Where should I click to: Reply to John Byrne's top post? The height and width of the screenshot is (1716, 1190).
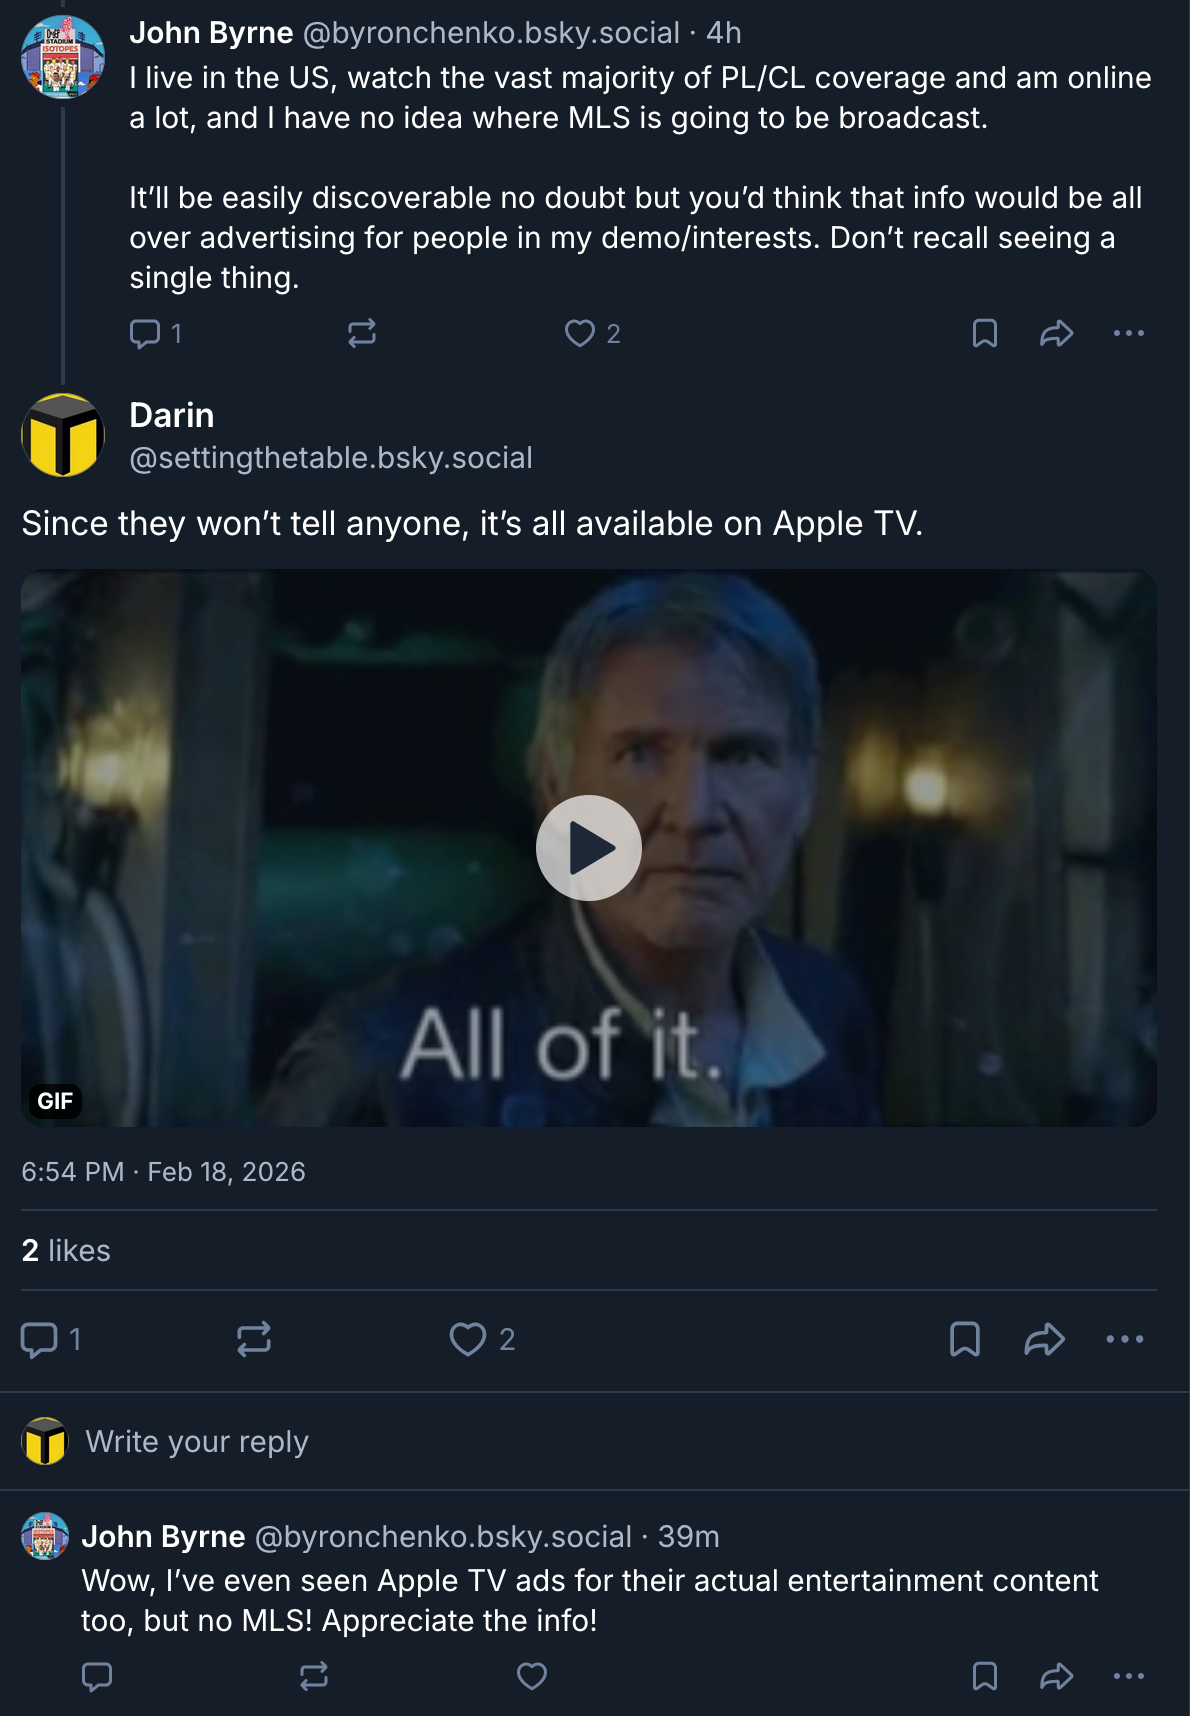[x=146, y=333]
